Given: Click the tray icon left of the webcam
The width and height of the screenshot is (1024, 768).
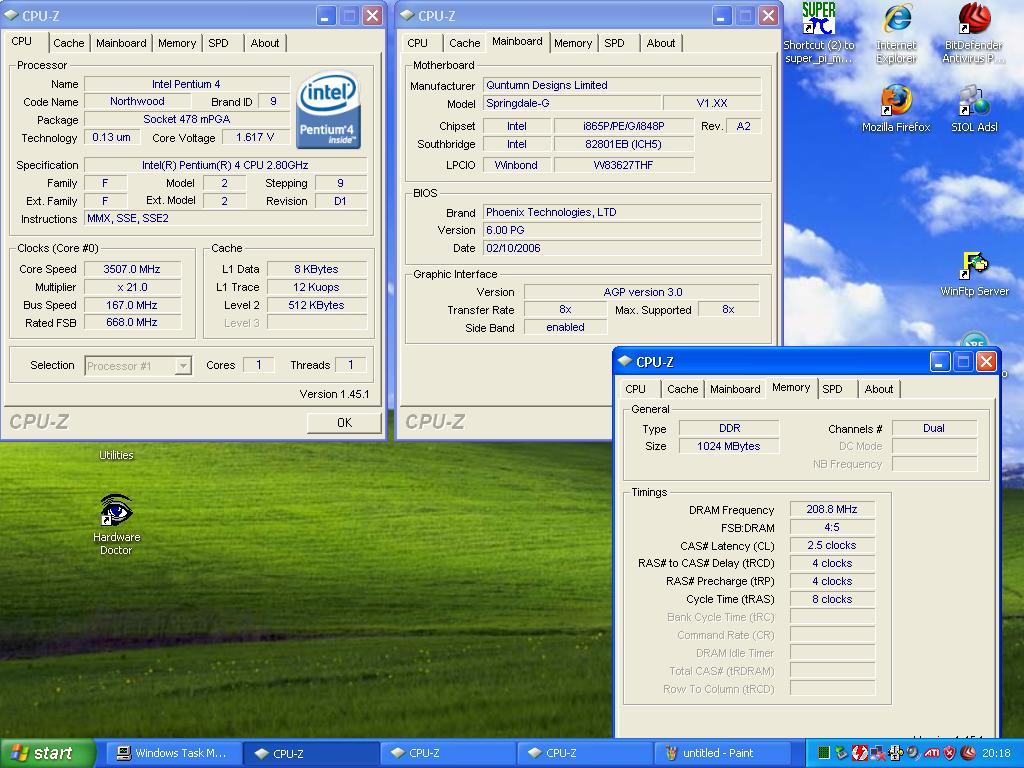Looking at the screenshot, I should point(896,753).
